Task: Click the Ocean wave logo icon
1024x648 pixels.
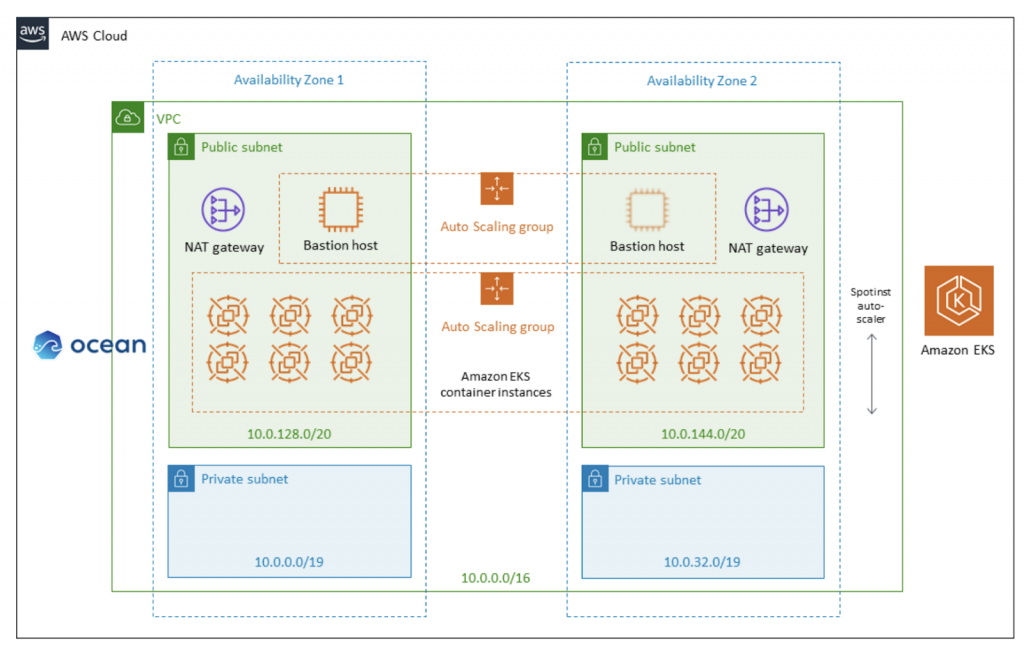Action: (x=48, y=345)
